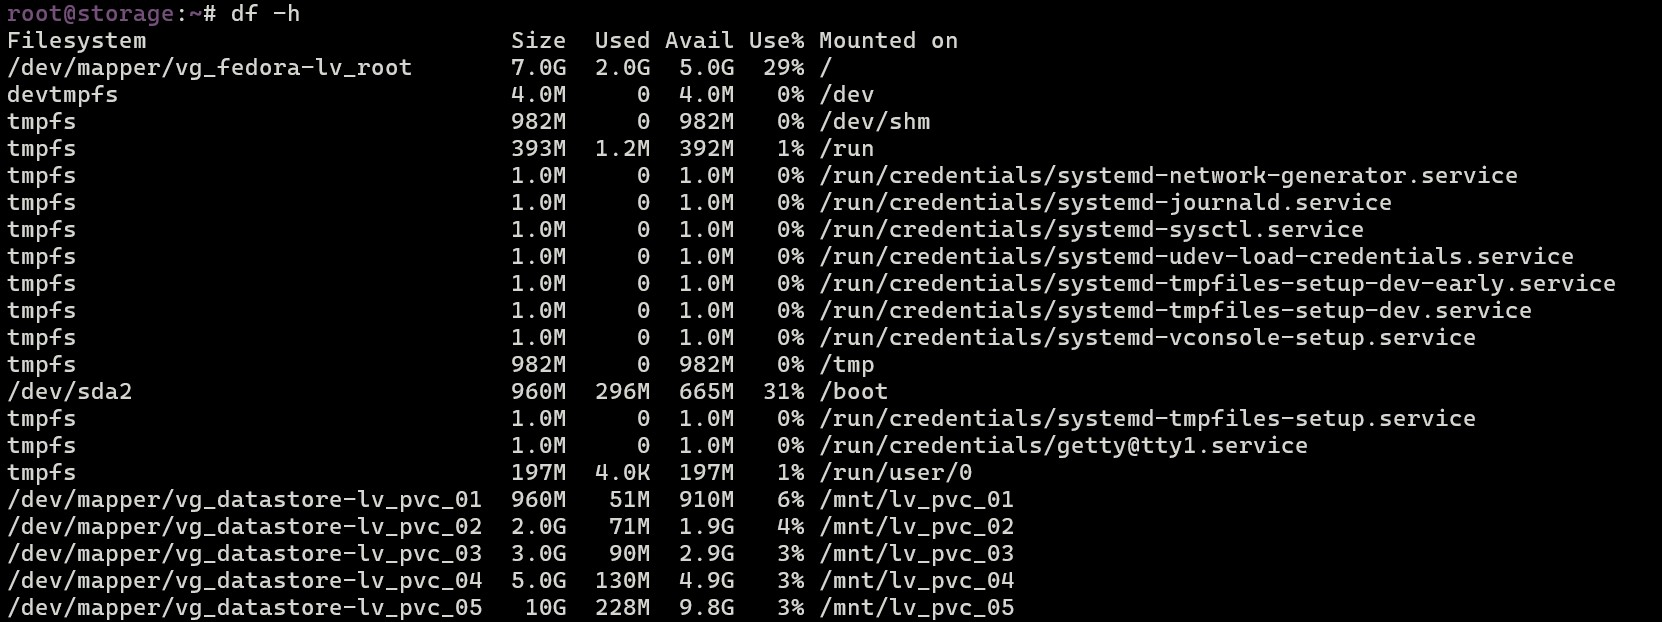The height and width of the screenshot is (622, 1662).
Task: Click the "Filesystem" column header
Action: pos(76,41)
